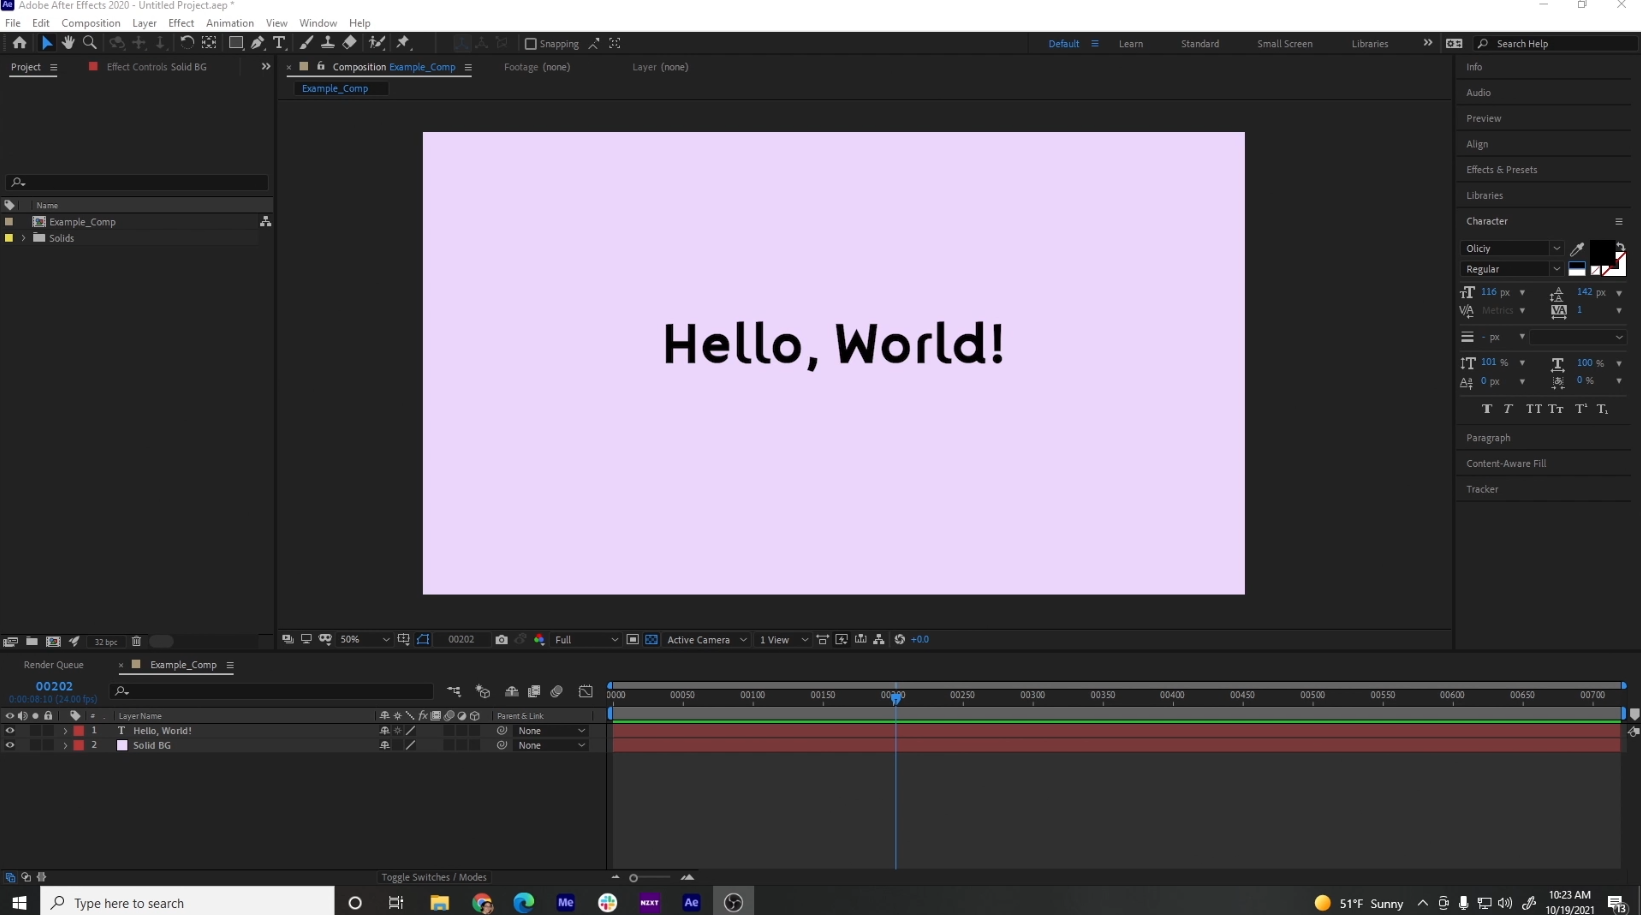1641x915 pixels.
Task: Hide the Solid BG layer
Action: click(x=9, y=745)
